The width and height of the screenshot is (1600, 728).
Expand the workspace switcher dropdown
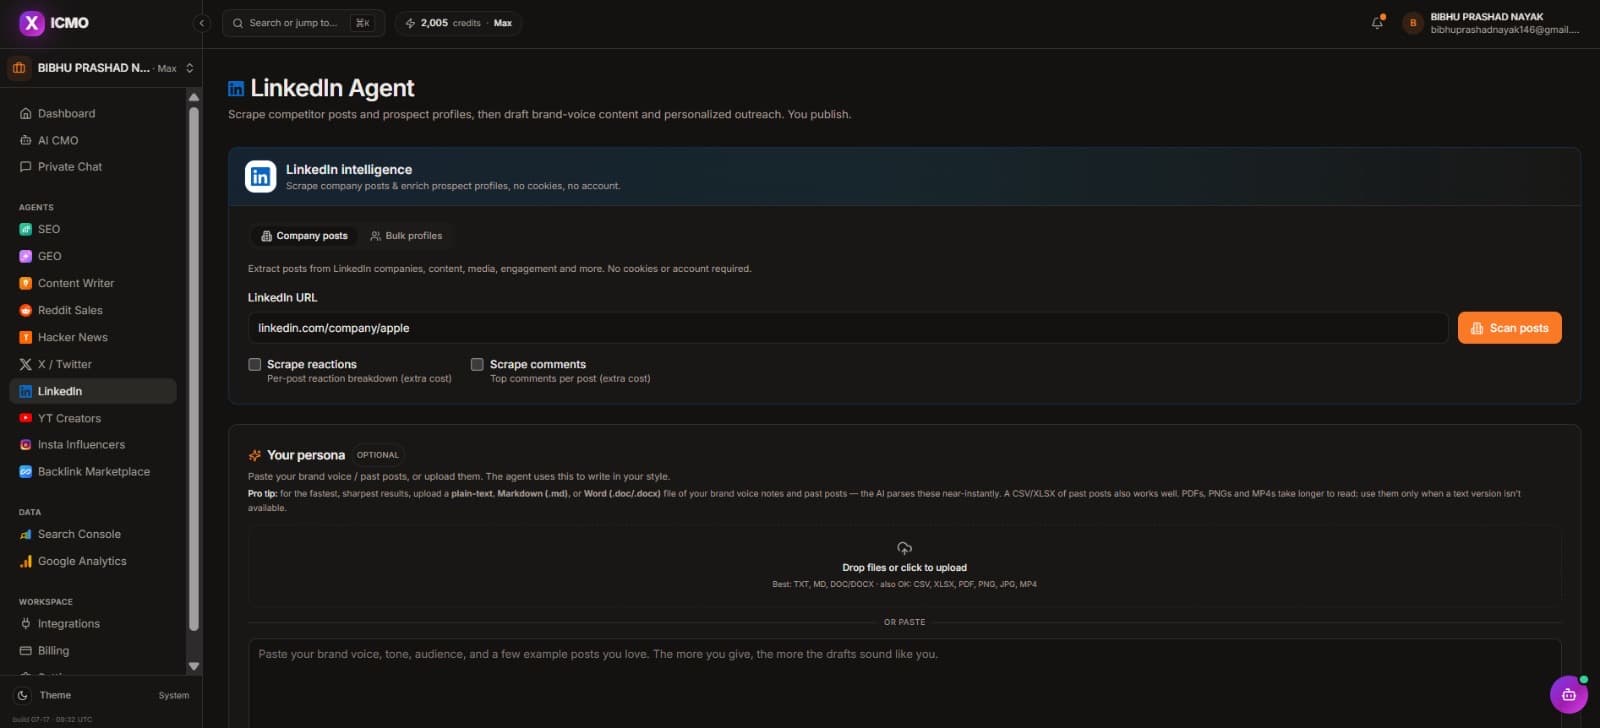click(x=101, y=68)
